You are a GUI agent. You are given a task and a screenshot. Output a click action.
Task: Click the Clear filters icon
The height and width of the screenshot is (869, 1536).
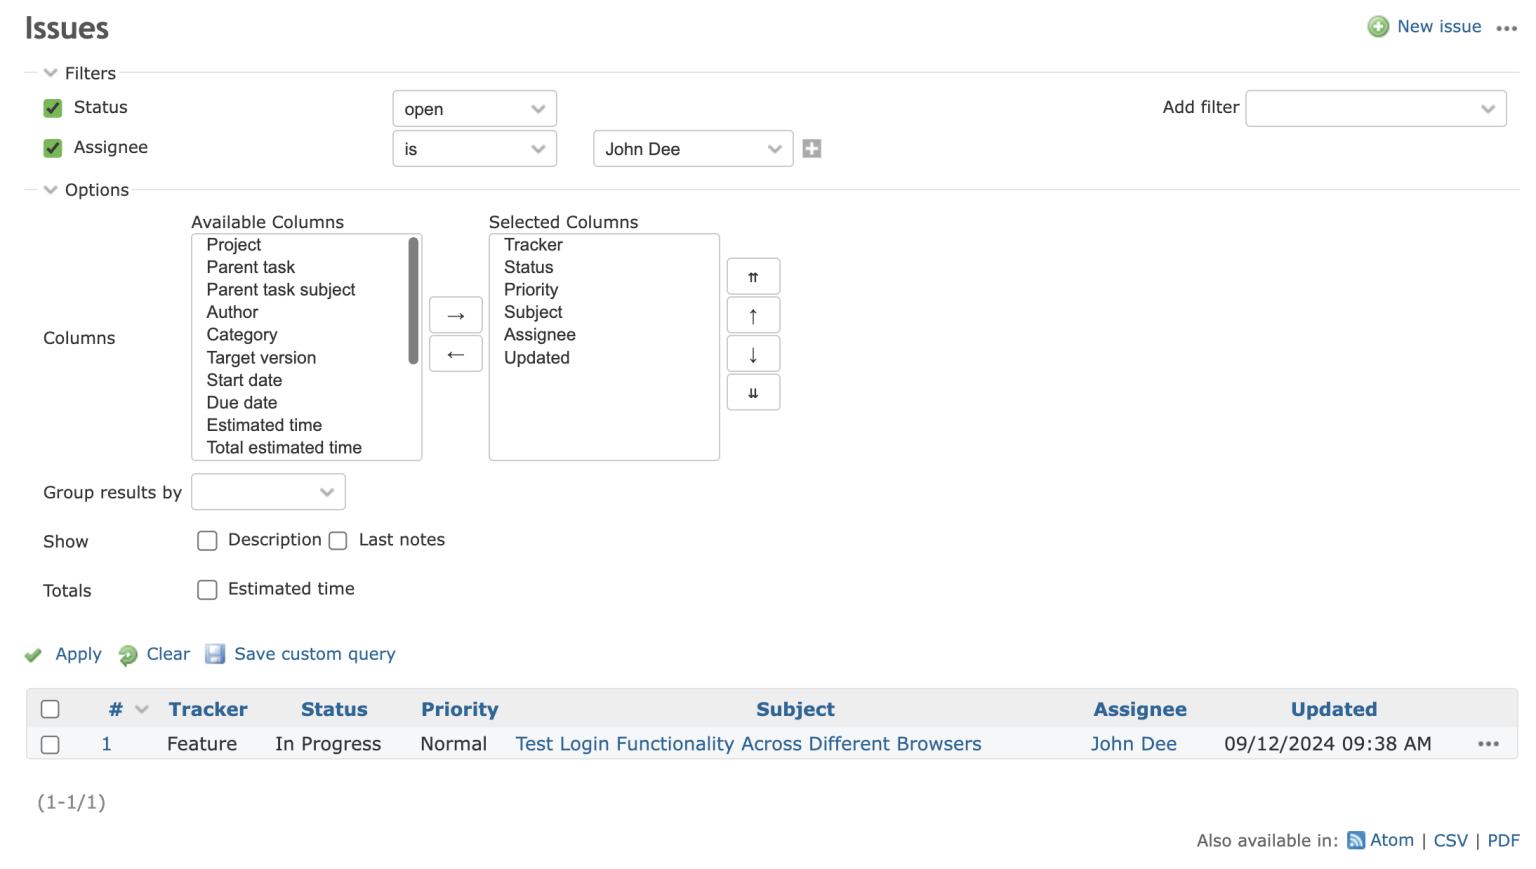(128, 654)
